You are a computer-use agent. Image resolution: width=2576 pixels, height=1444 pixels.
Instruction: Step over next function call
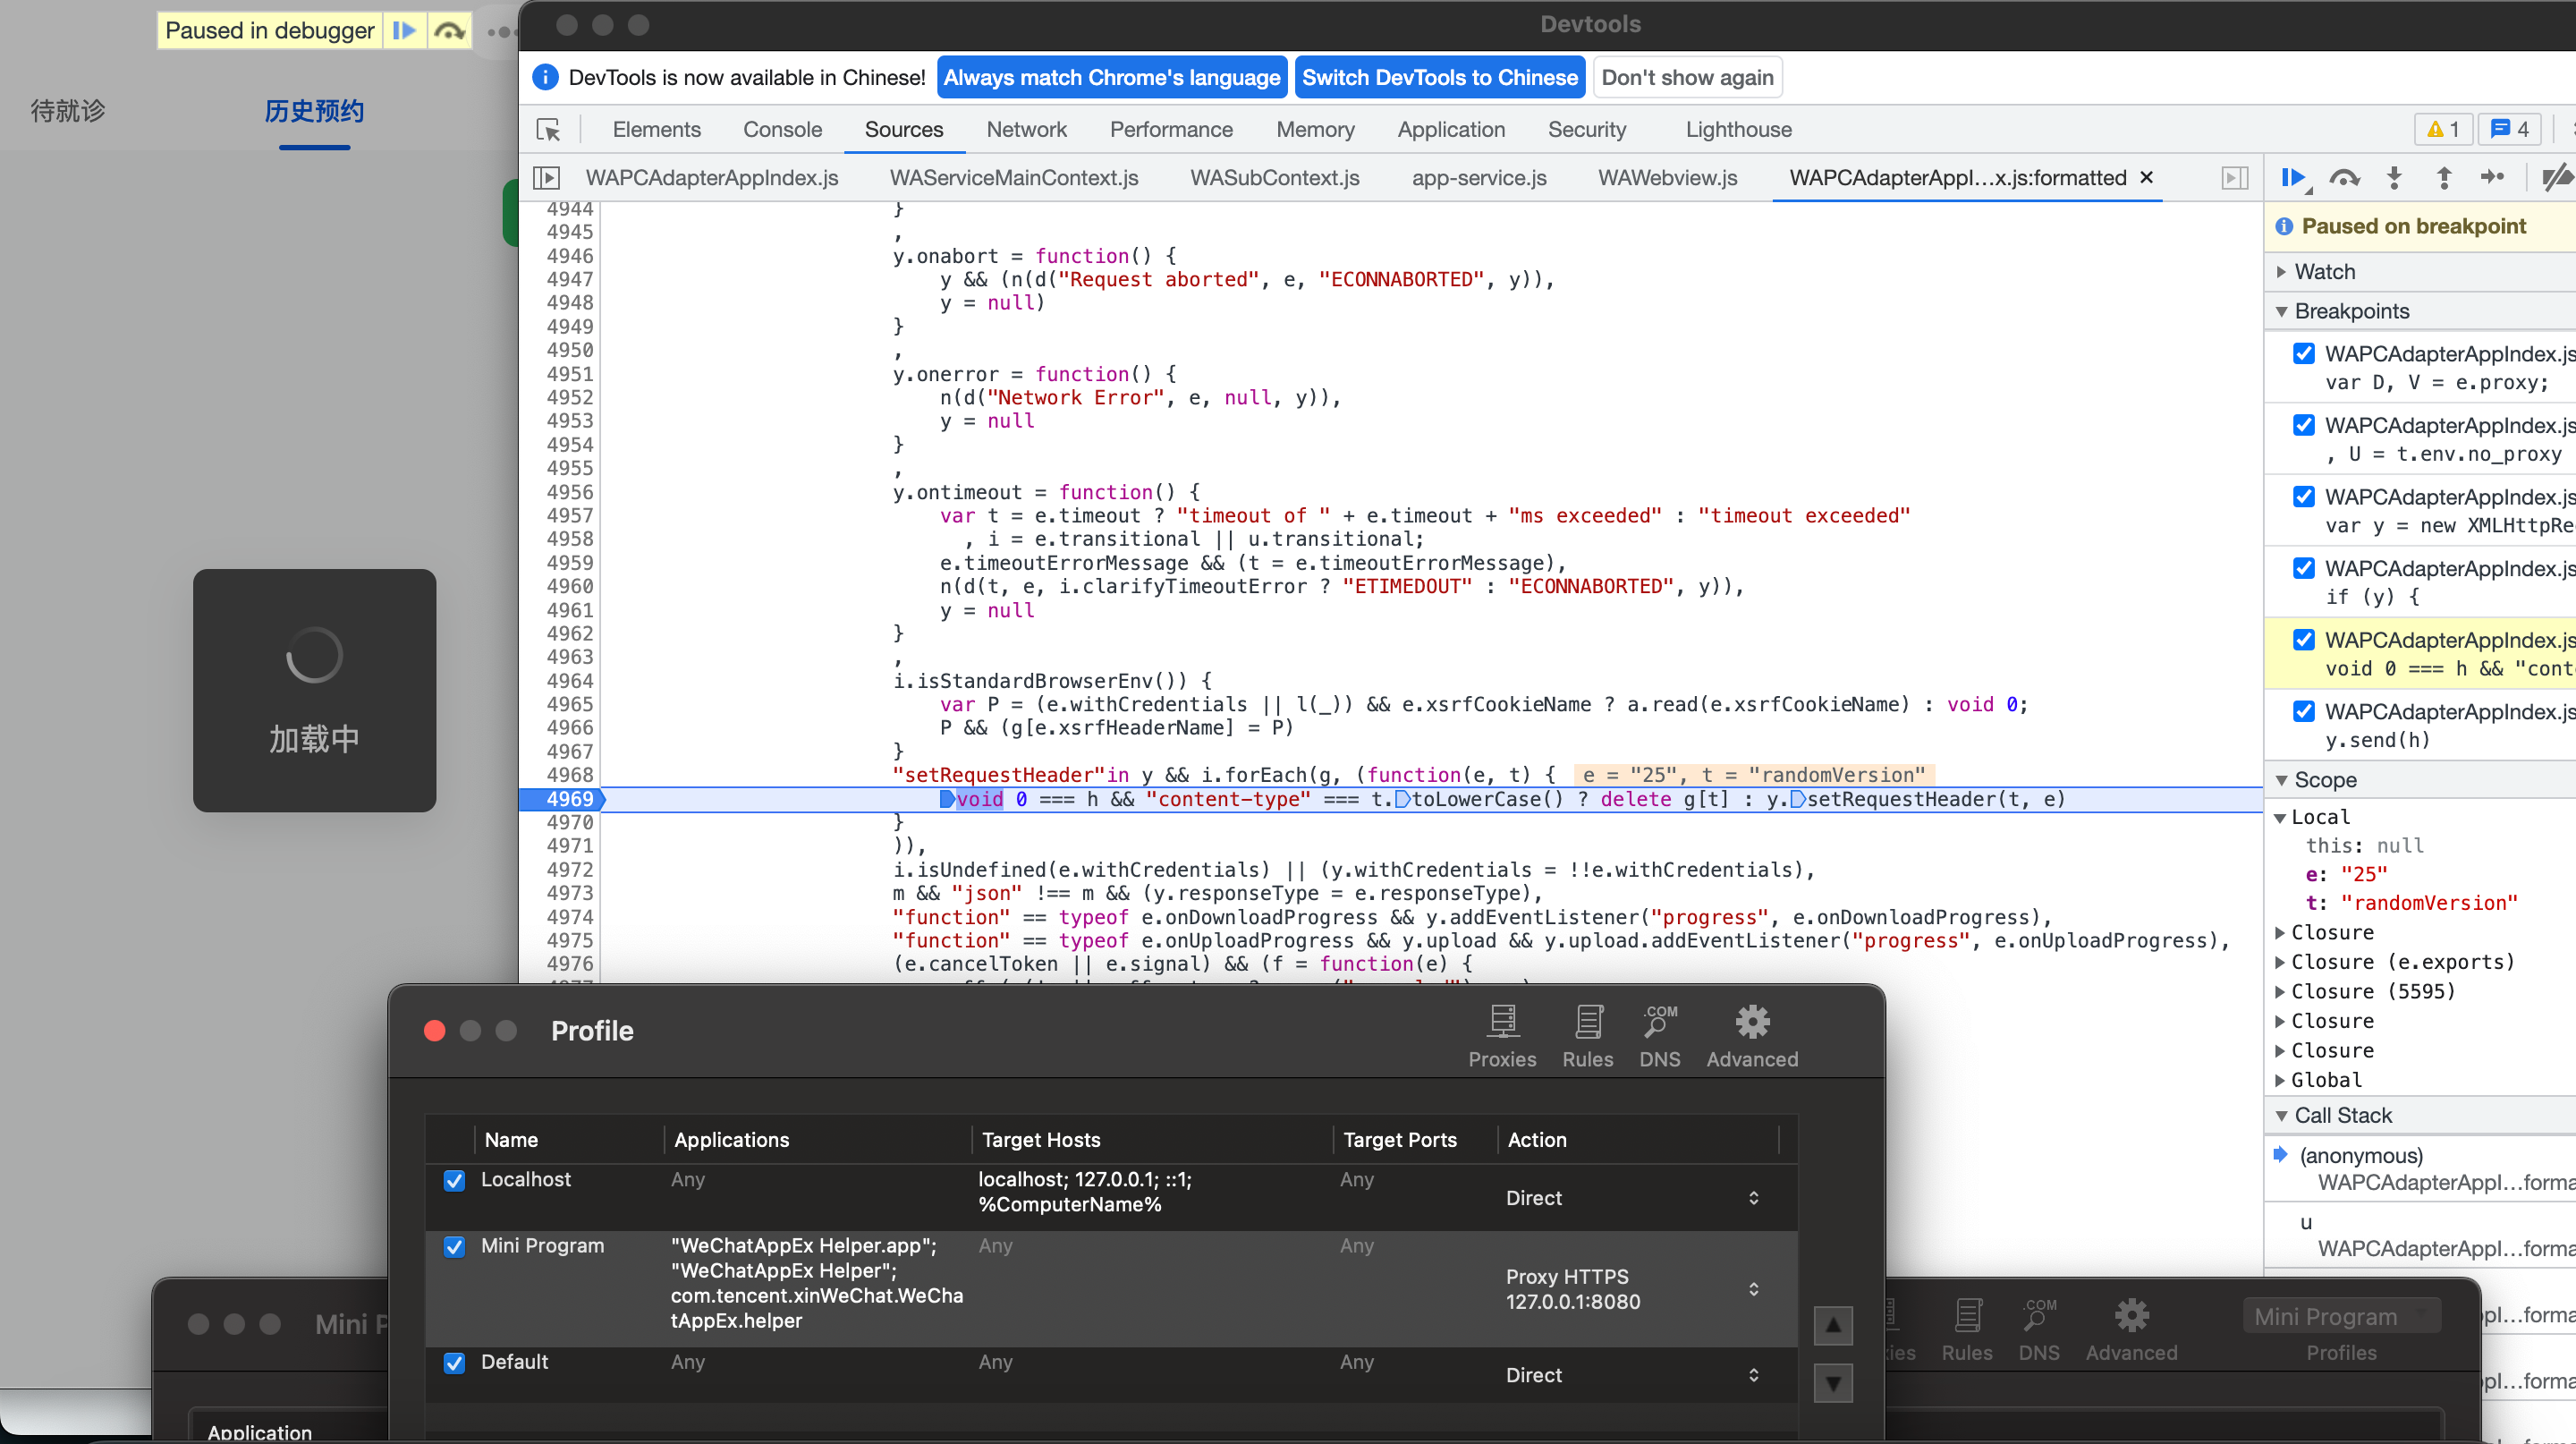pyautogui.click(x=2344, y=178)
